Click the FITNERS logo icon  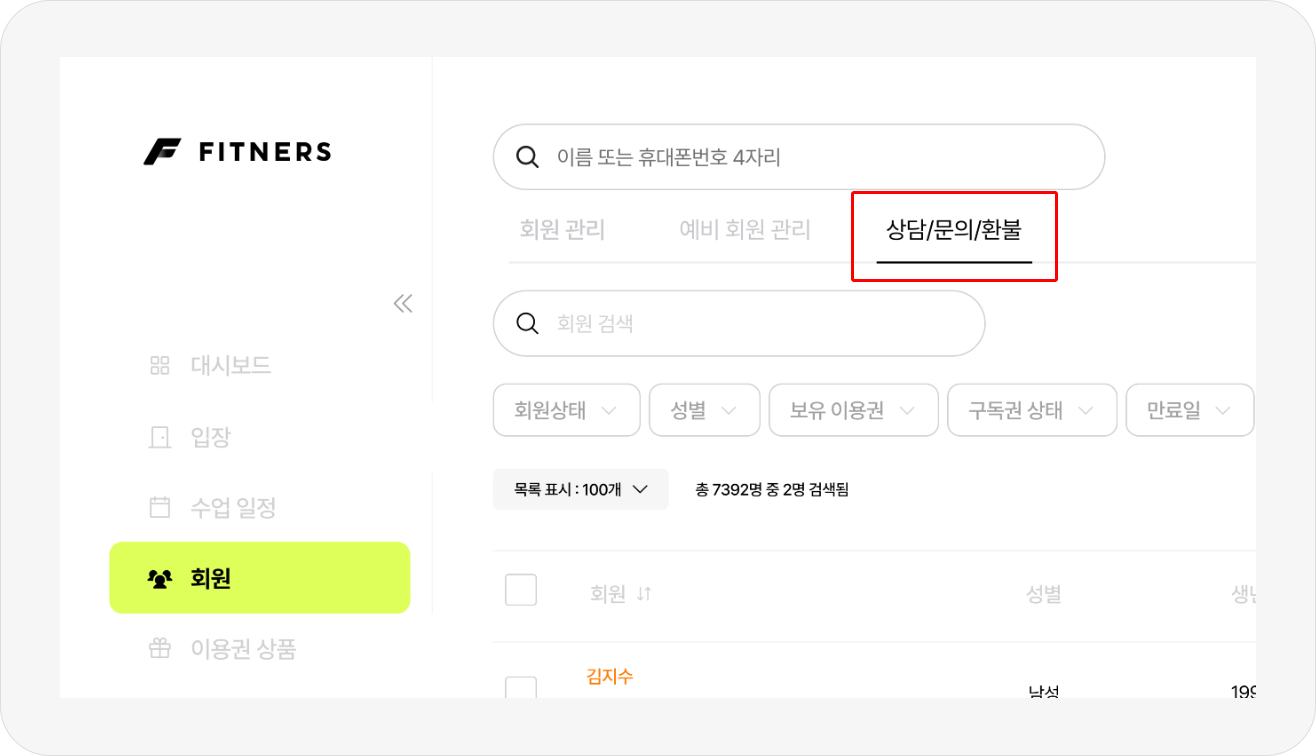coord(161,152)
